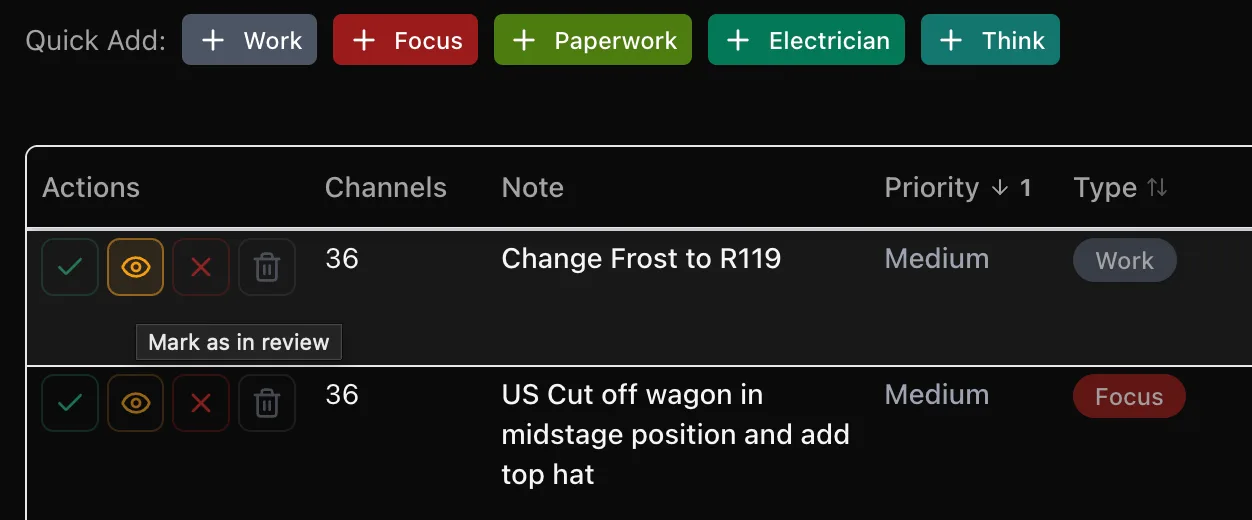Quick add a Work note
1252x520 pixels.
(249, 40)
